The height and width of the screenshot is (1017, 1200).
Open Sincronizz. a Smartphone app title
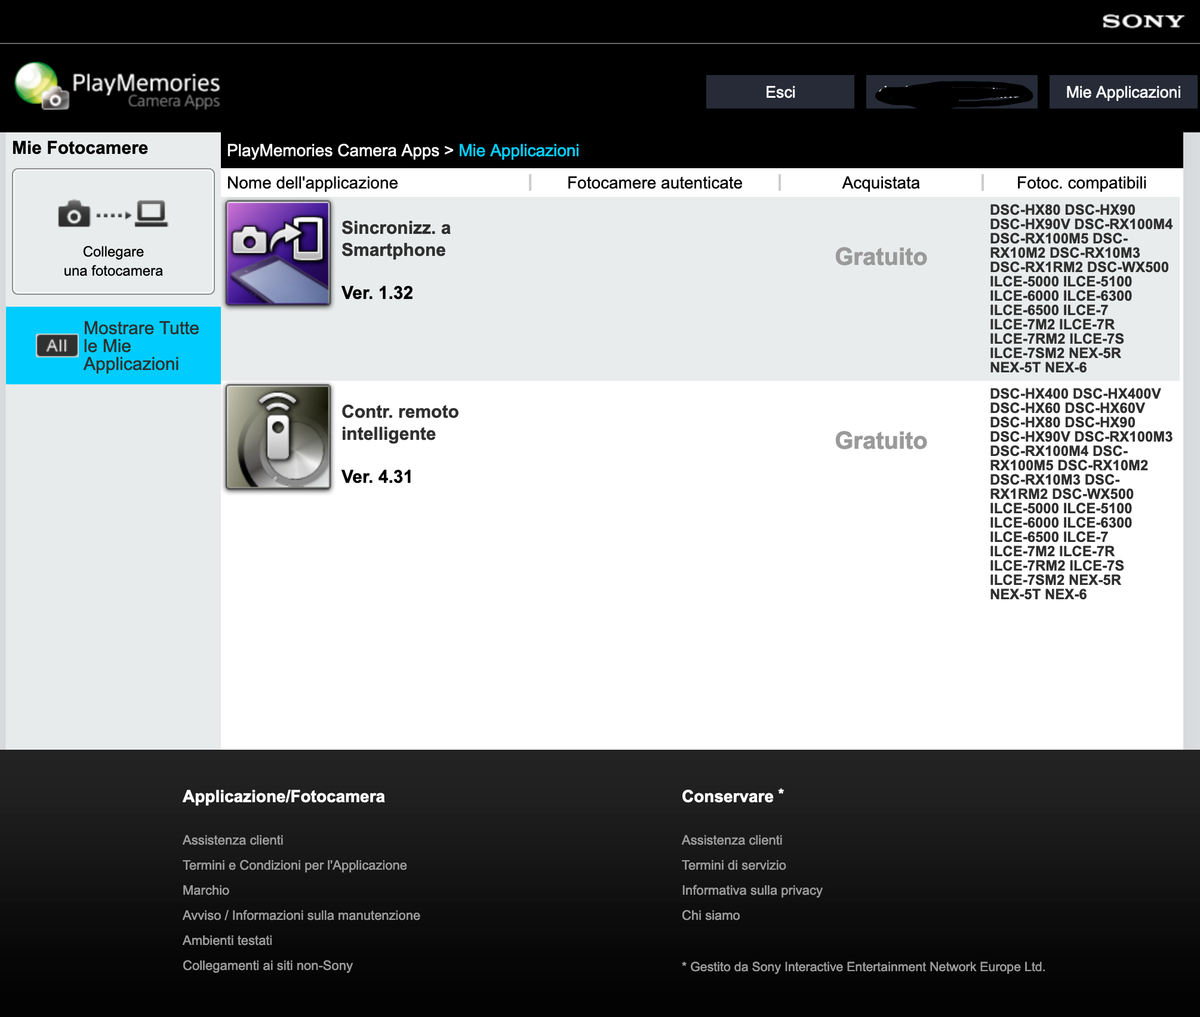(x=396, y=239)
